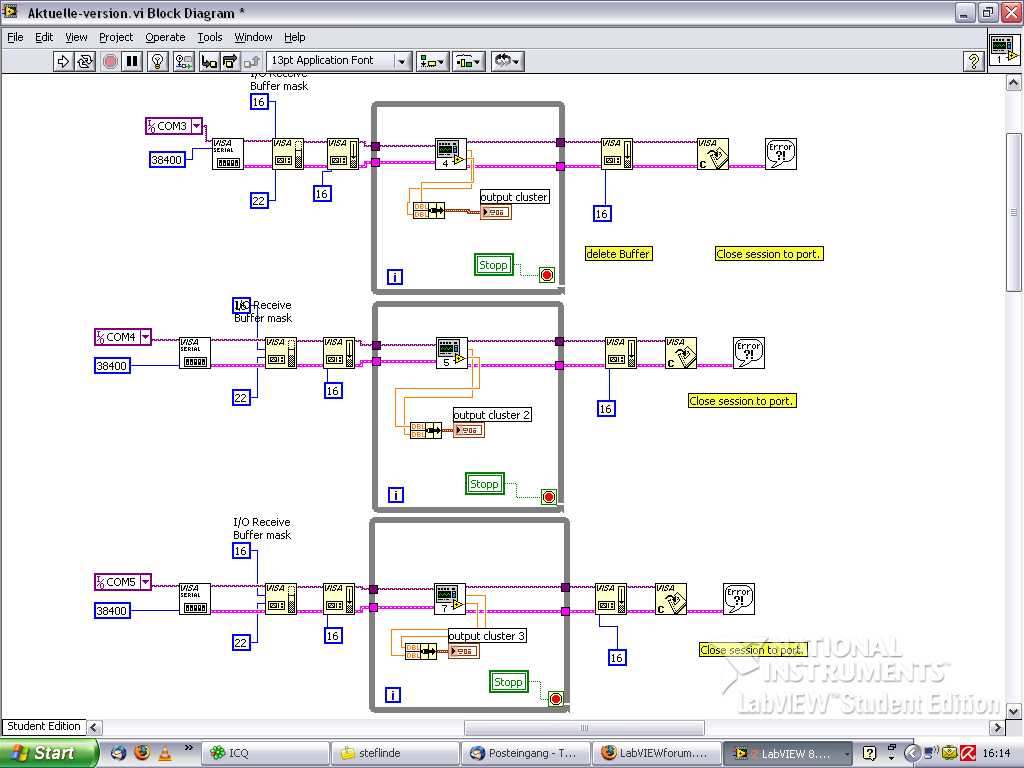Image resolution: width=1024 pixels, height=768 pixels.
Task: Click the output cluster 3 indicator terminal
Action: click(464, 651)
